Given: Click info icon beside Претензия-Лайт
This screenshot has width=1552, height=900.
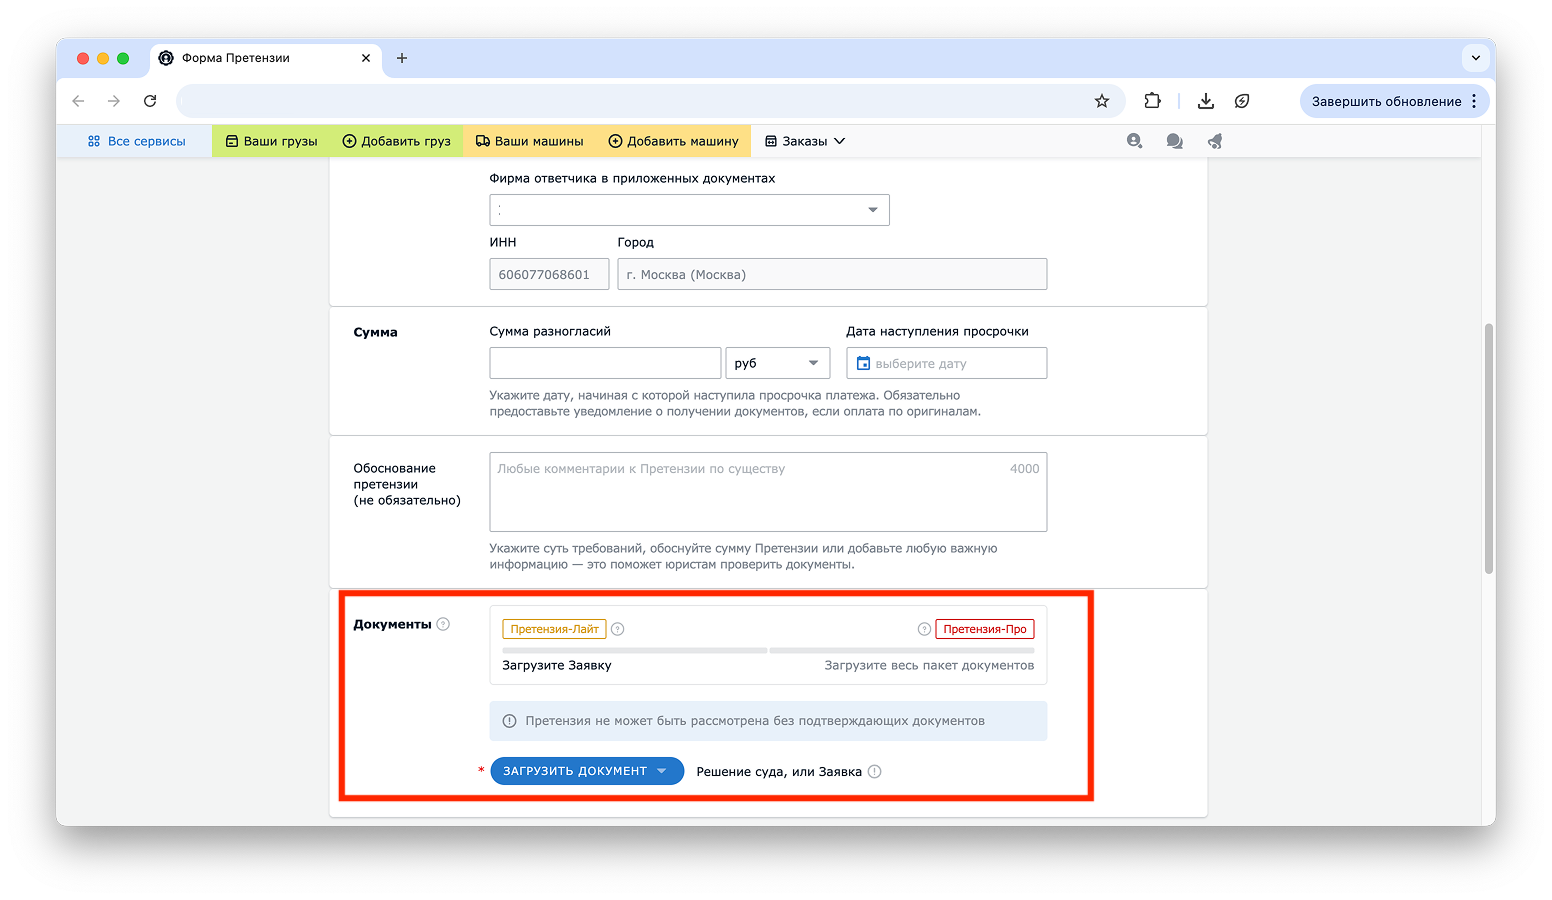Looking at the screenshot, I should point(617,629).
